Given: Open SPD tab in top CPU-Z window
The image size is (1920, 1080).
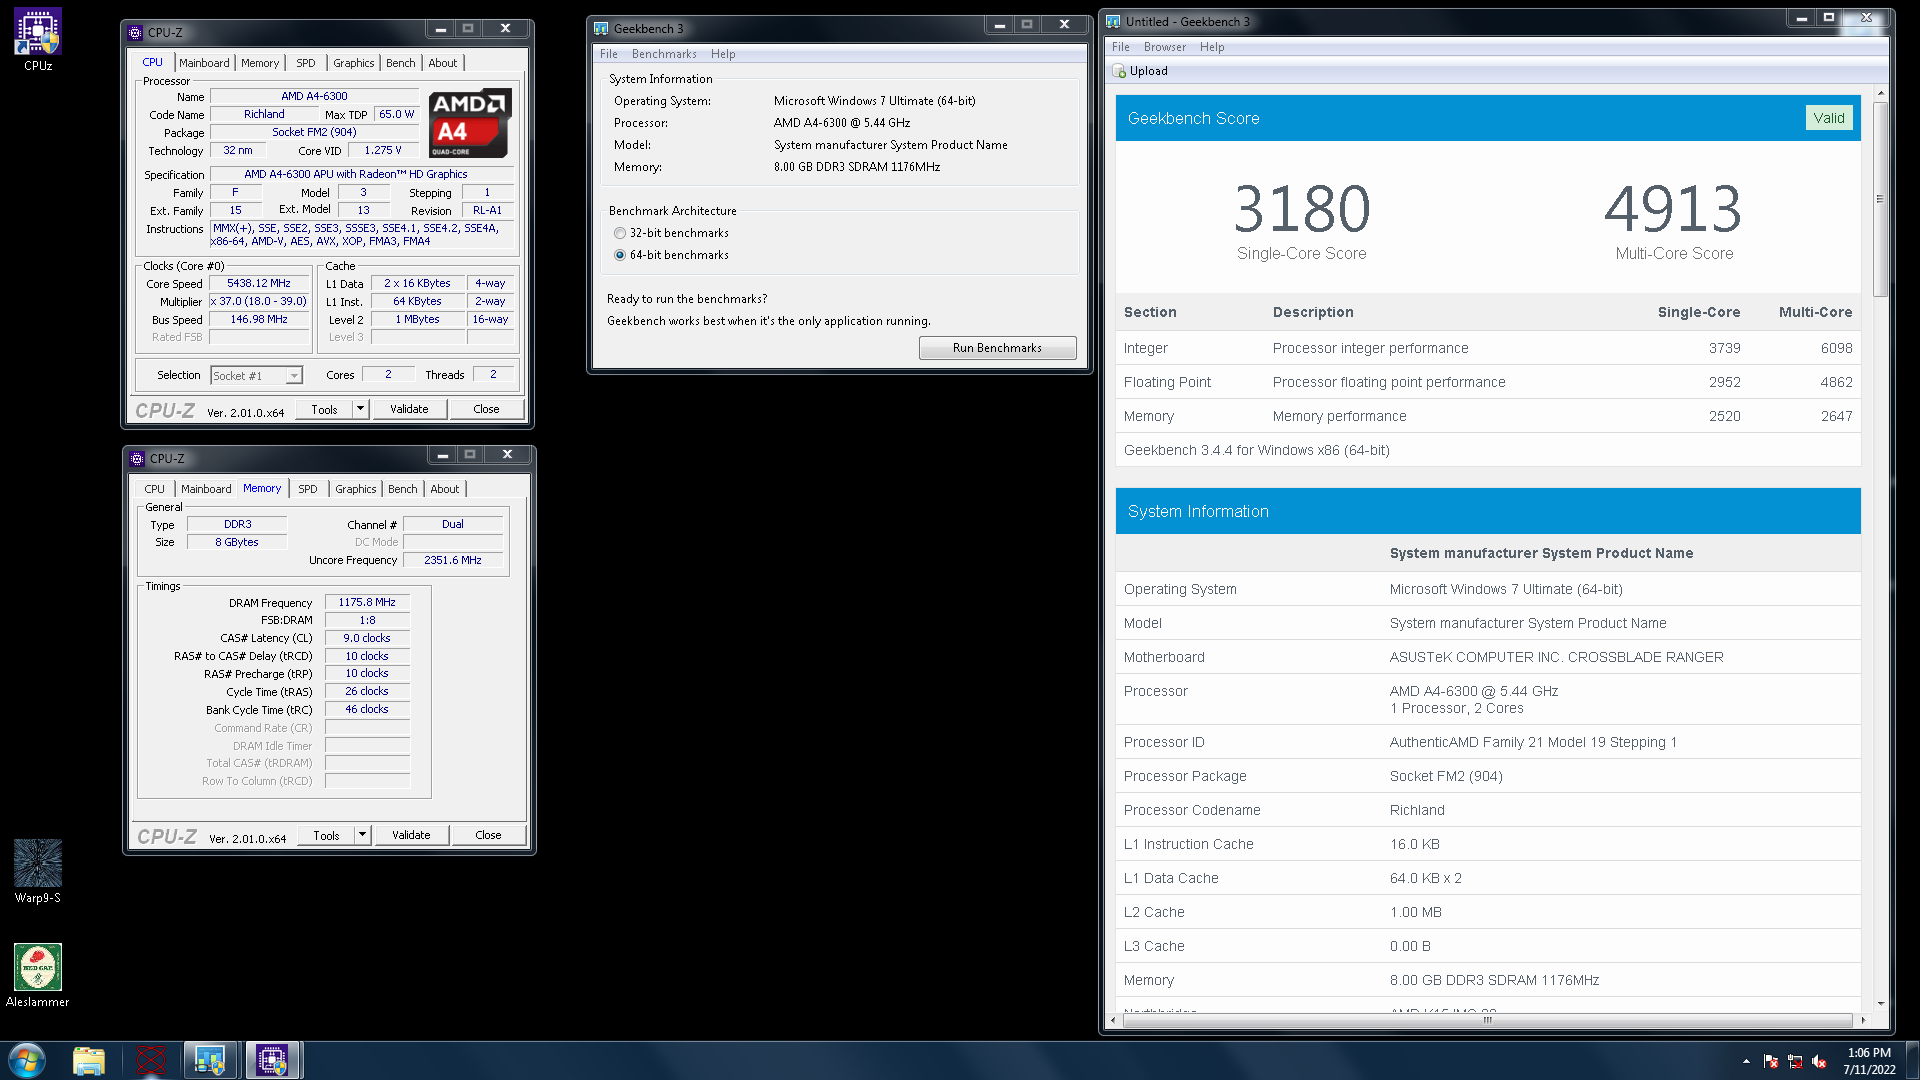Looking at the screenshot, I should pyautogui.click(x=306, y=63).
